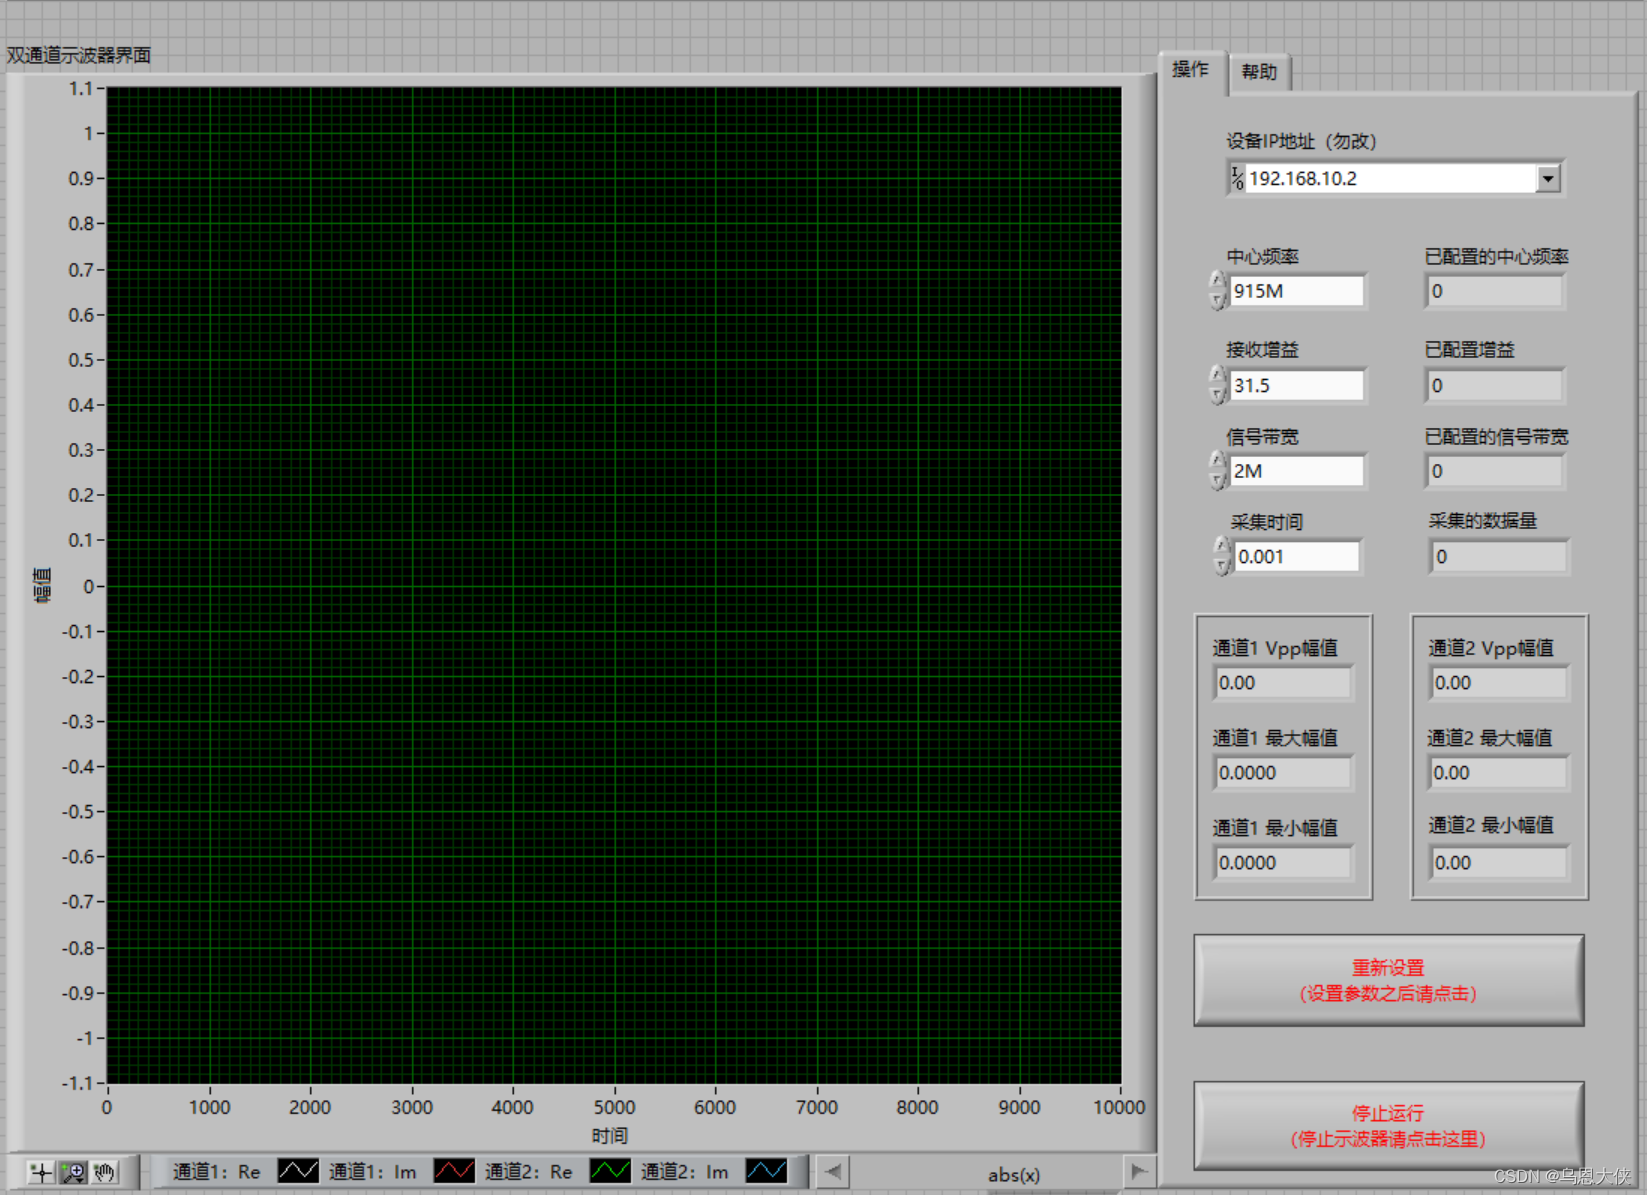Screen dimensions: 1647x1195
Task: Switch to the 帮助 tab
Action: coord(1258,71)
